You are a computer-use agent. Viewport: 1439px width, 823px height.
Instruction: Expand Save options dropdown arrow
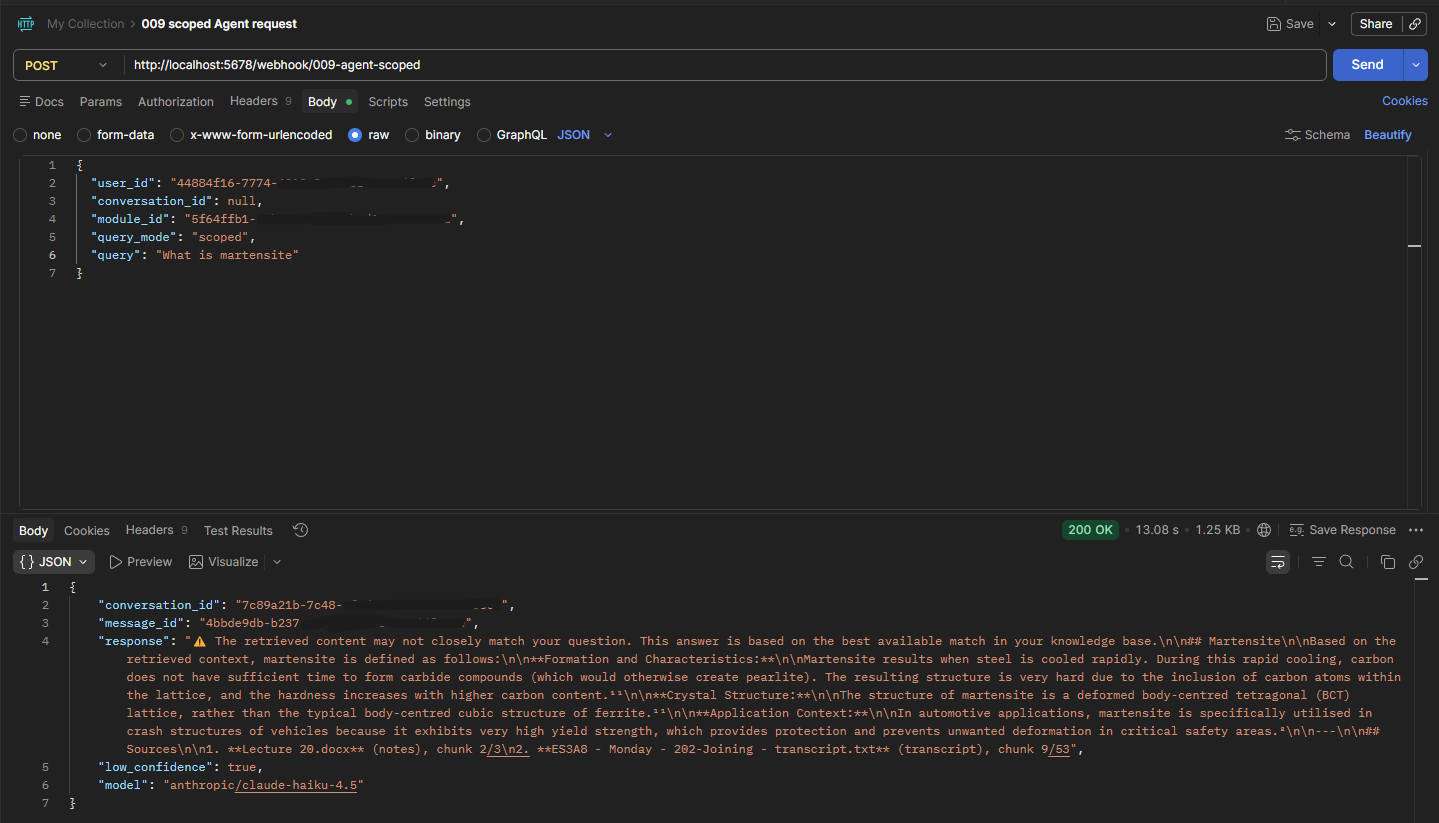click(1331, 24)
